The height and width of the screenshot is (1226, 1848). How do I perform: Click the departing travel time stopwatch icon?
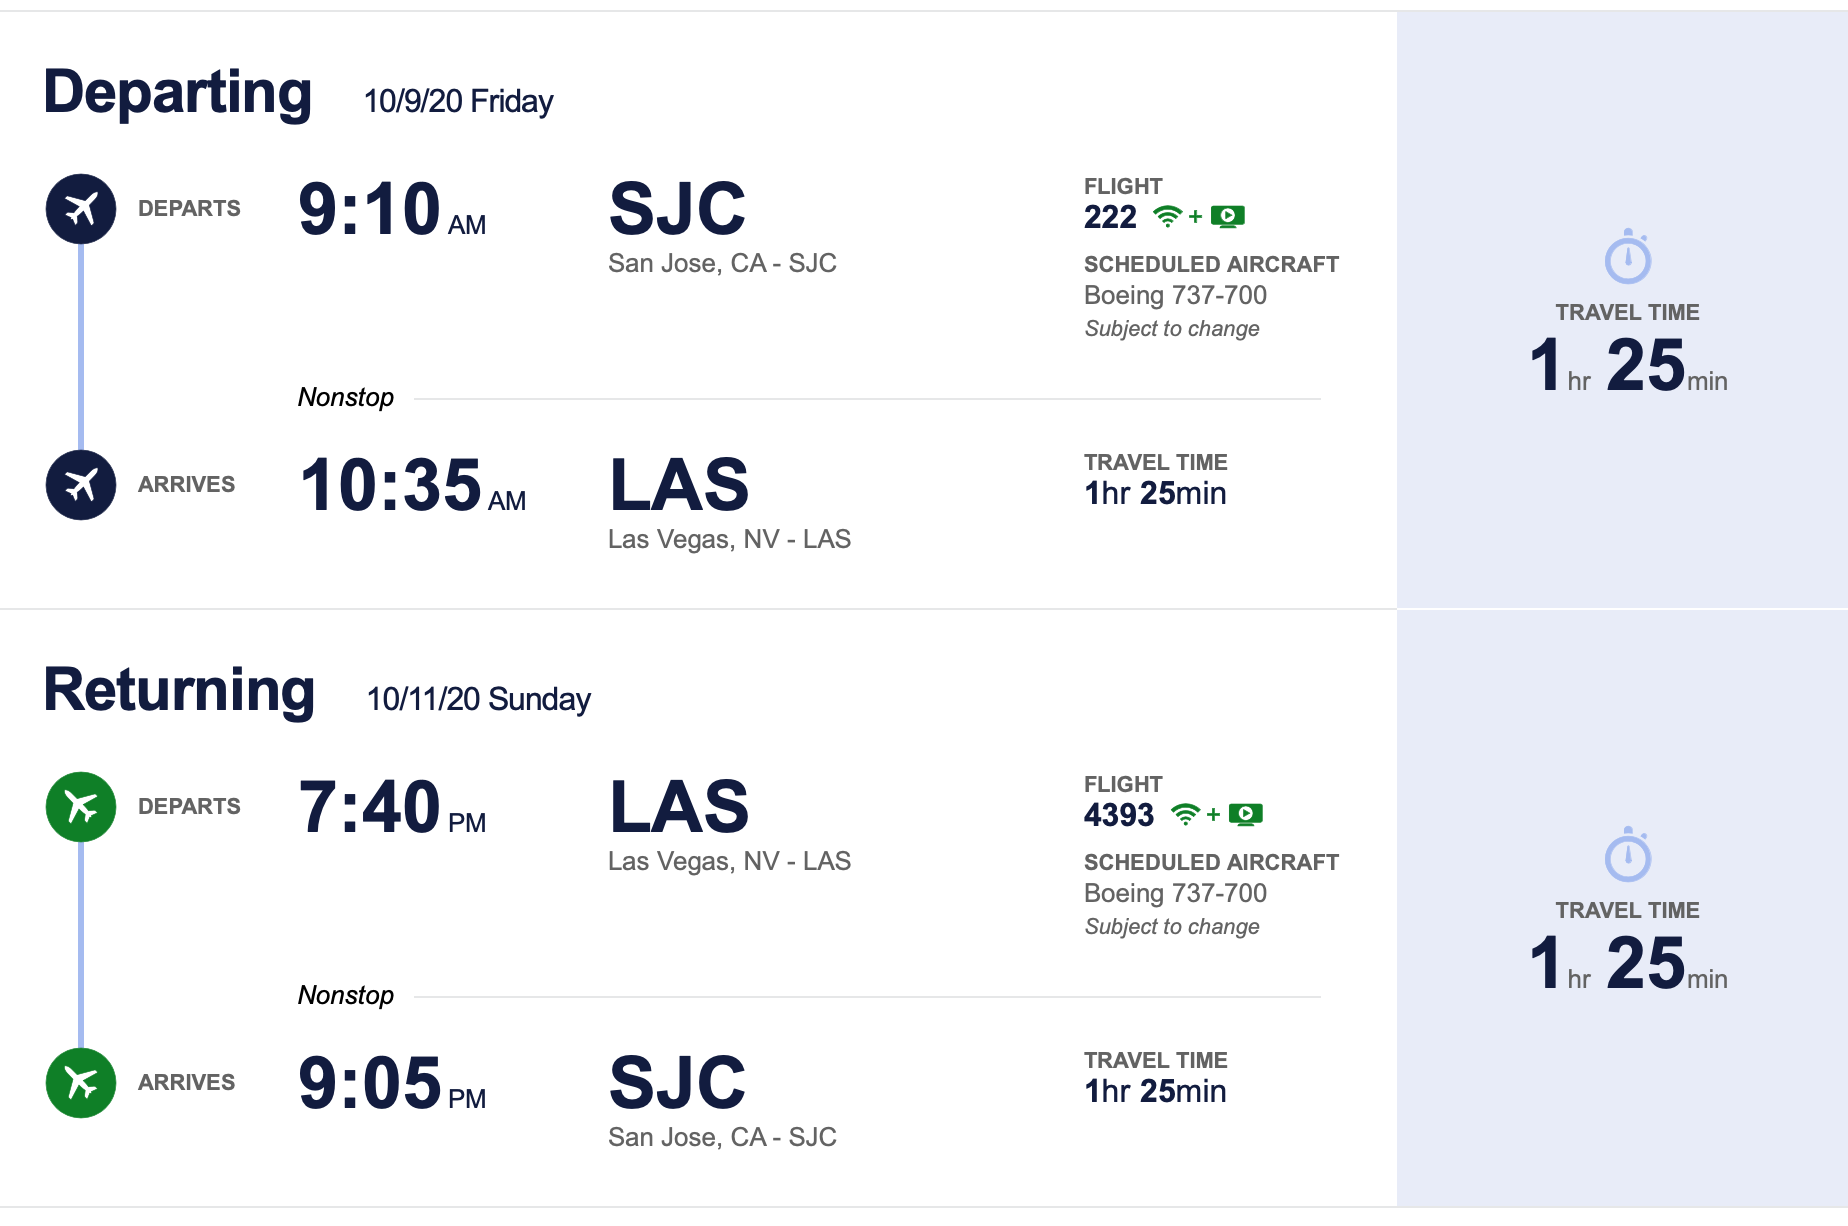(1628, 257)
